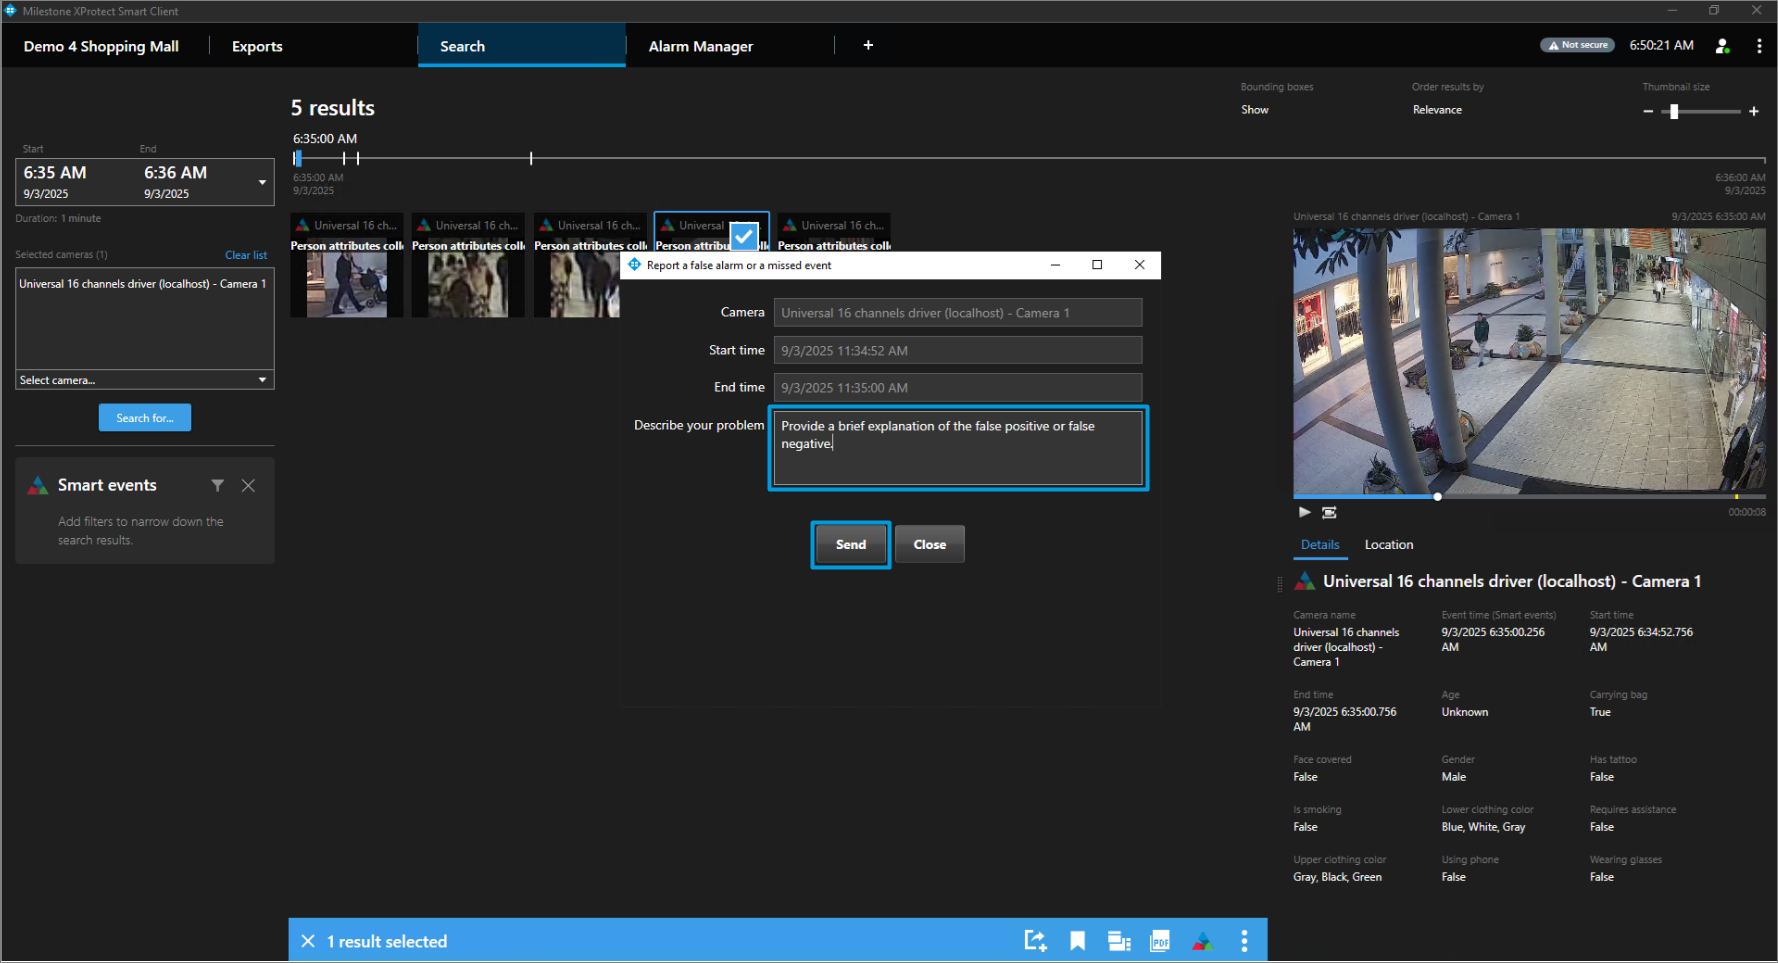The height and width of the screenshot is (963, 1778).
Task: Play the video in the preview pane
Action: pos(1304,512)
